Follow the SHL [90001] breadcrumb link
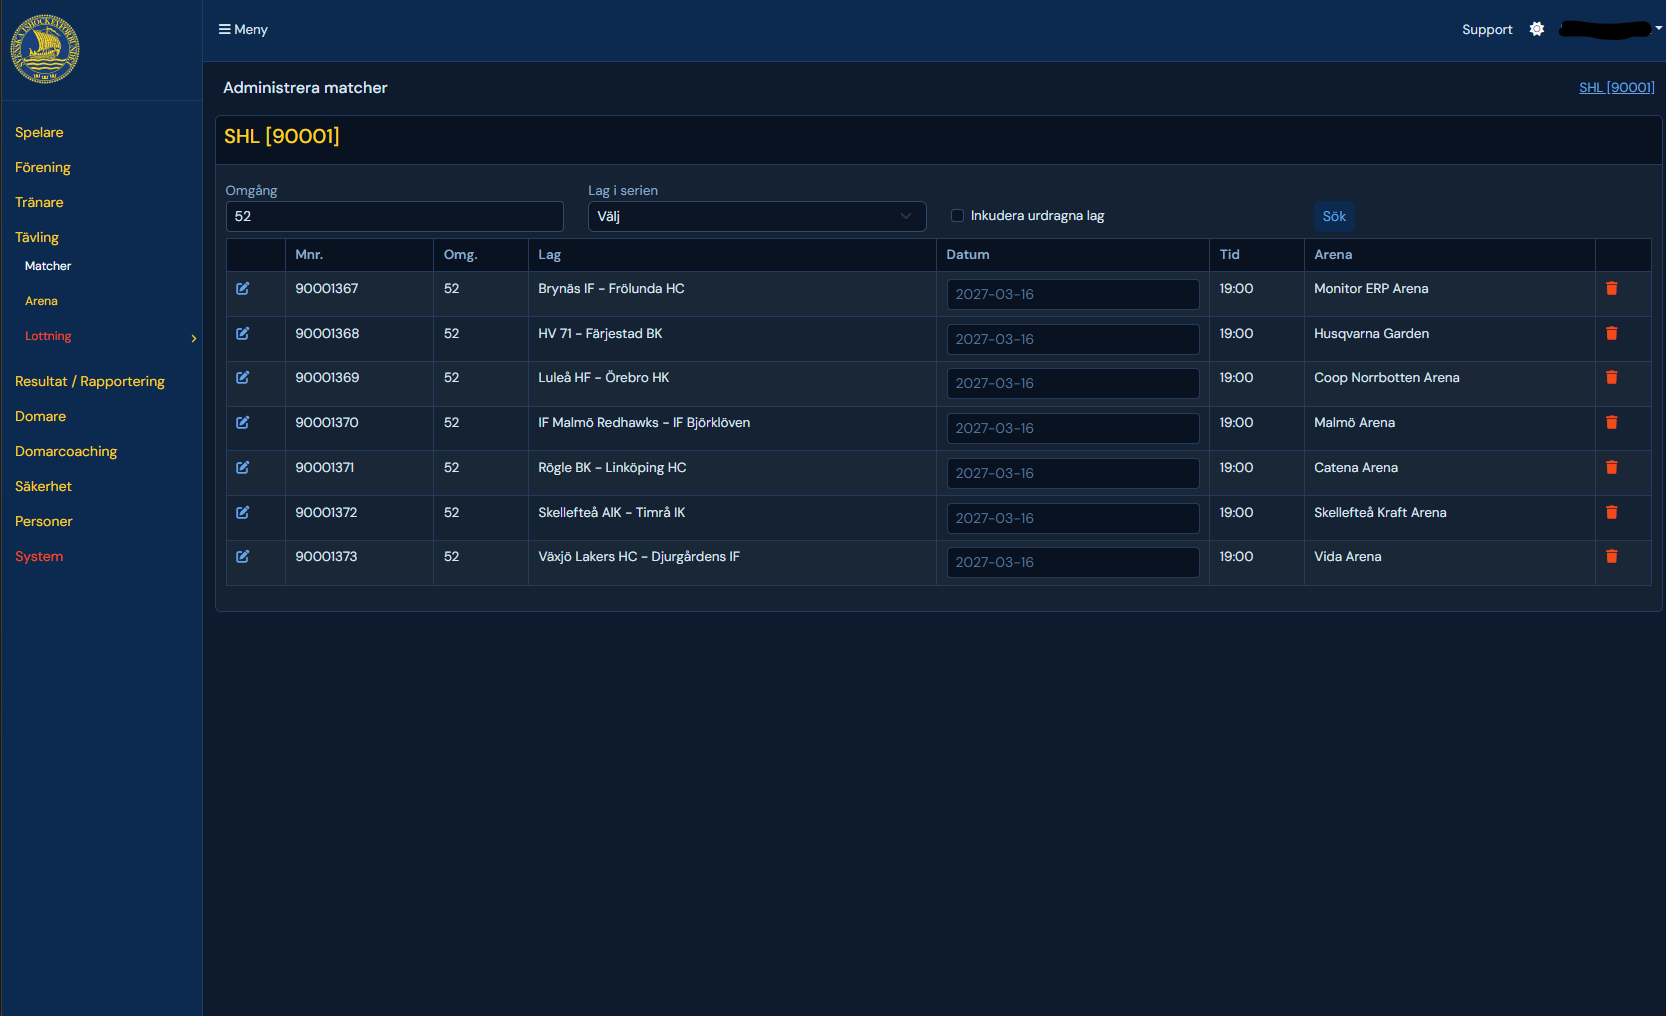The height and width of the screenshot is (1016, 1666). [1616, 87]
